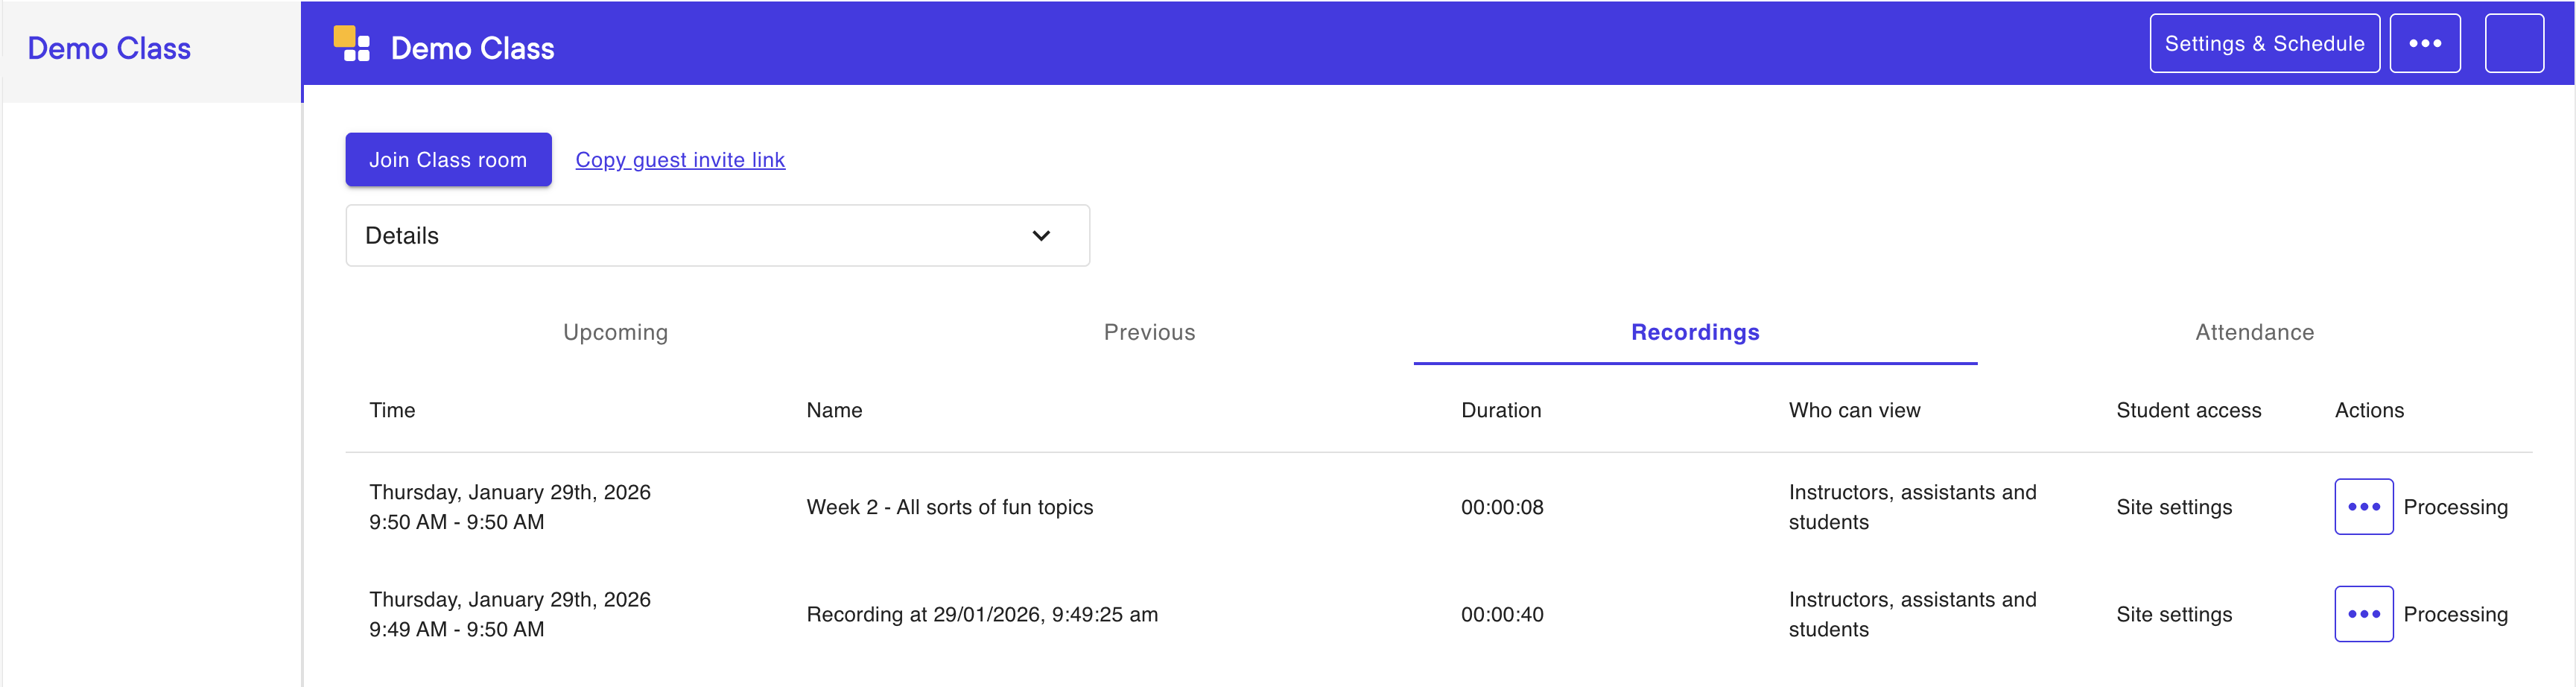Copy the guest invite link
Screen dimensions: 2576x687
680,160
